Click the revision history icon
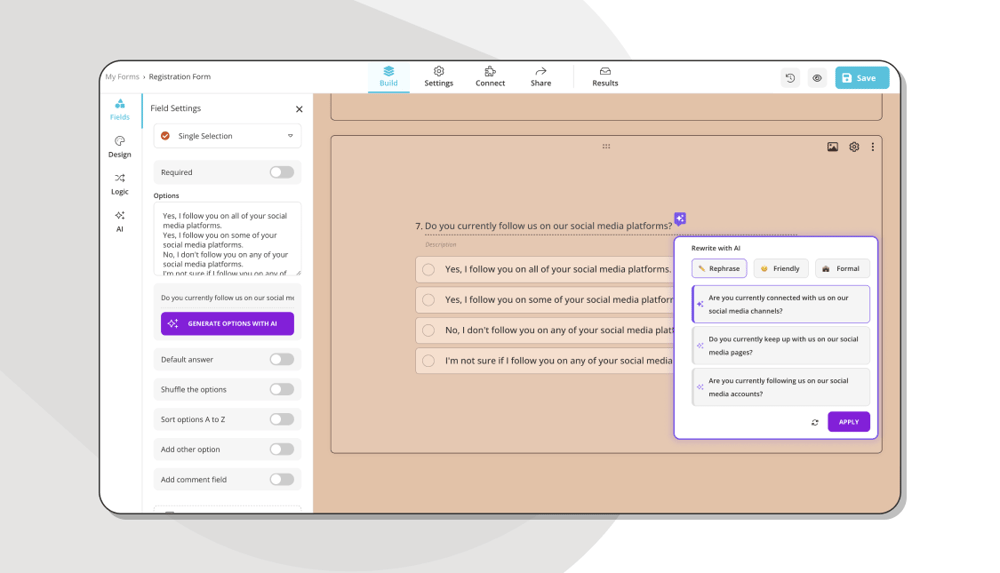1000x573 pixels. [x=790, y=78]
